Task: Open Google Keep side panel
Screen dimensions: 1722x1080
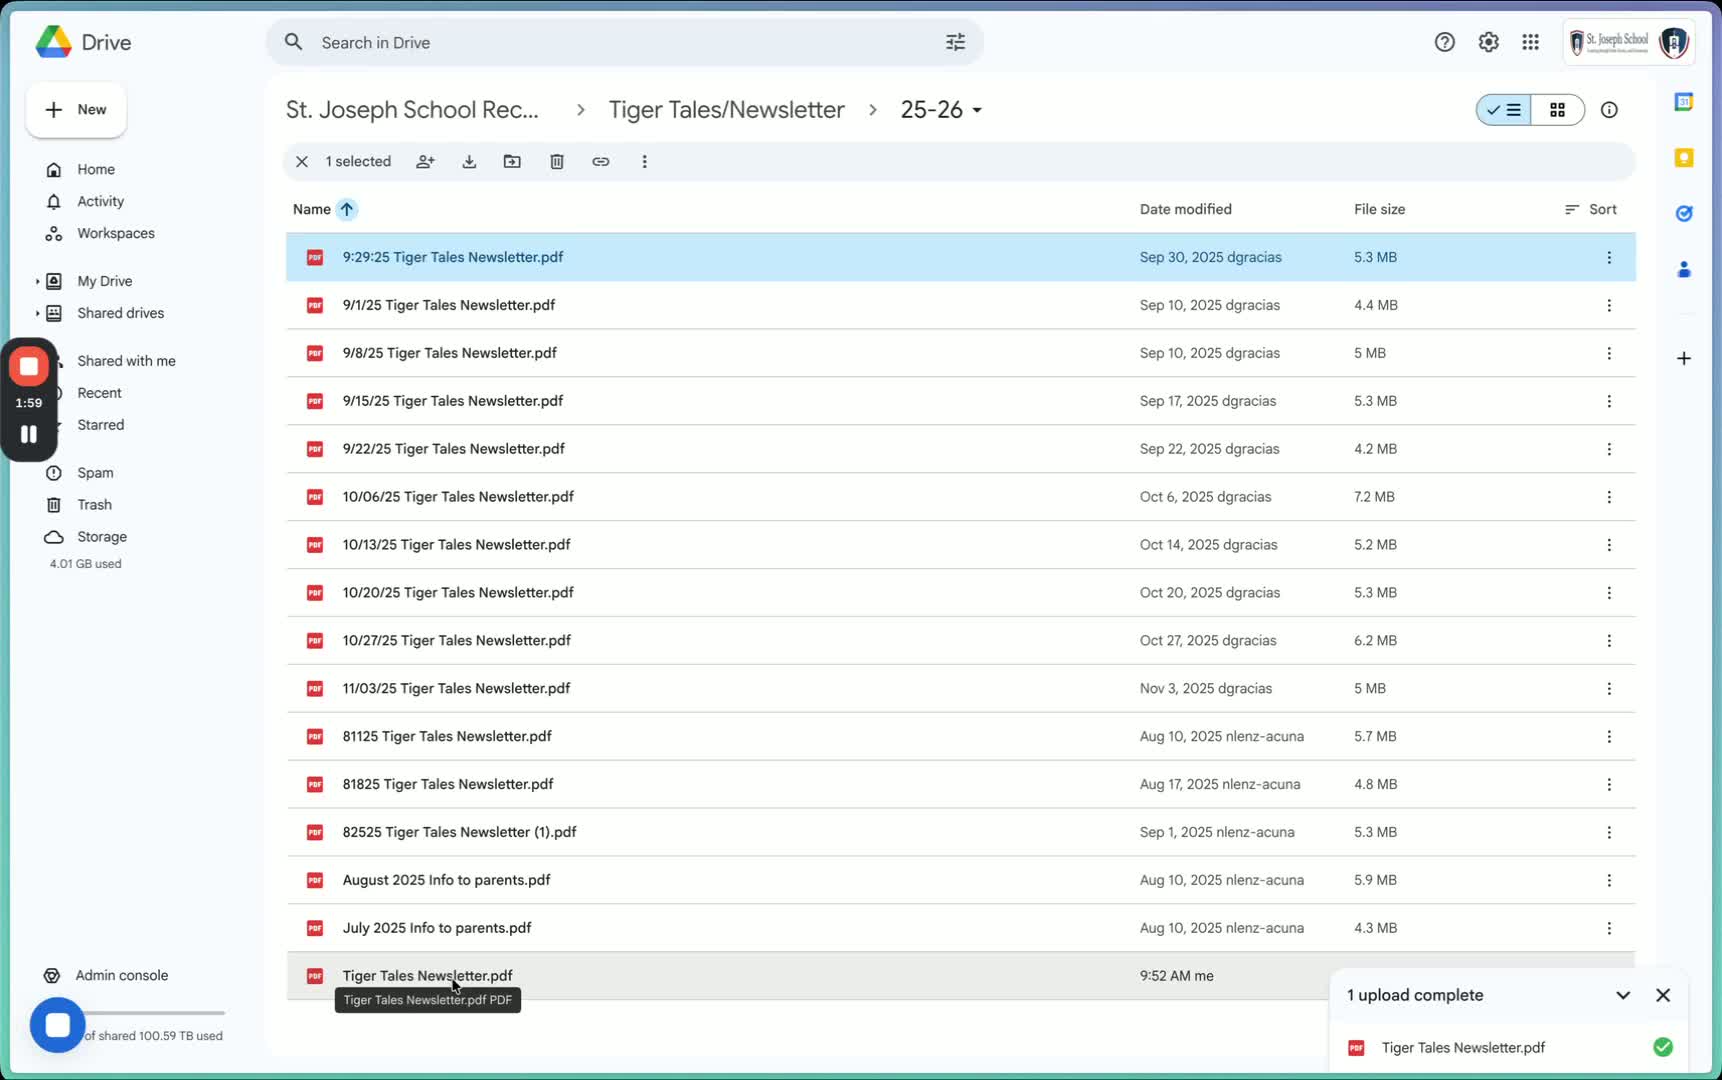Action: pos(1684,158)
